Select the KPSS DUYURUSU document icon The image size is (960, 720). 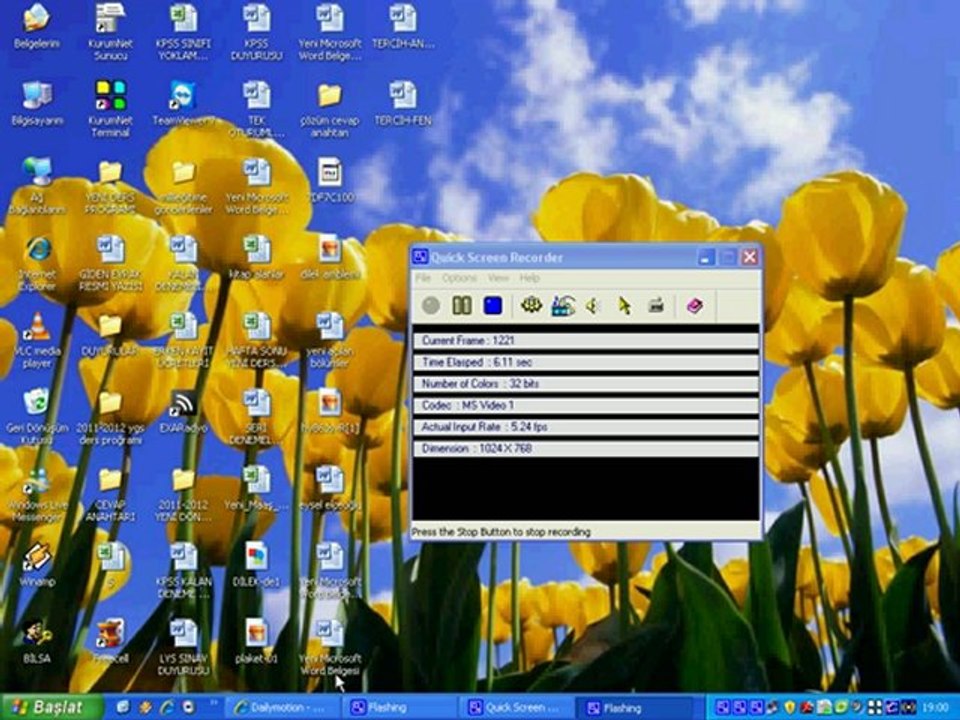pos(257,32)
